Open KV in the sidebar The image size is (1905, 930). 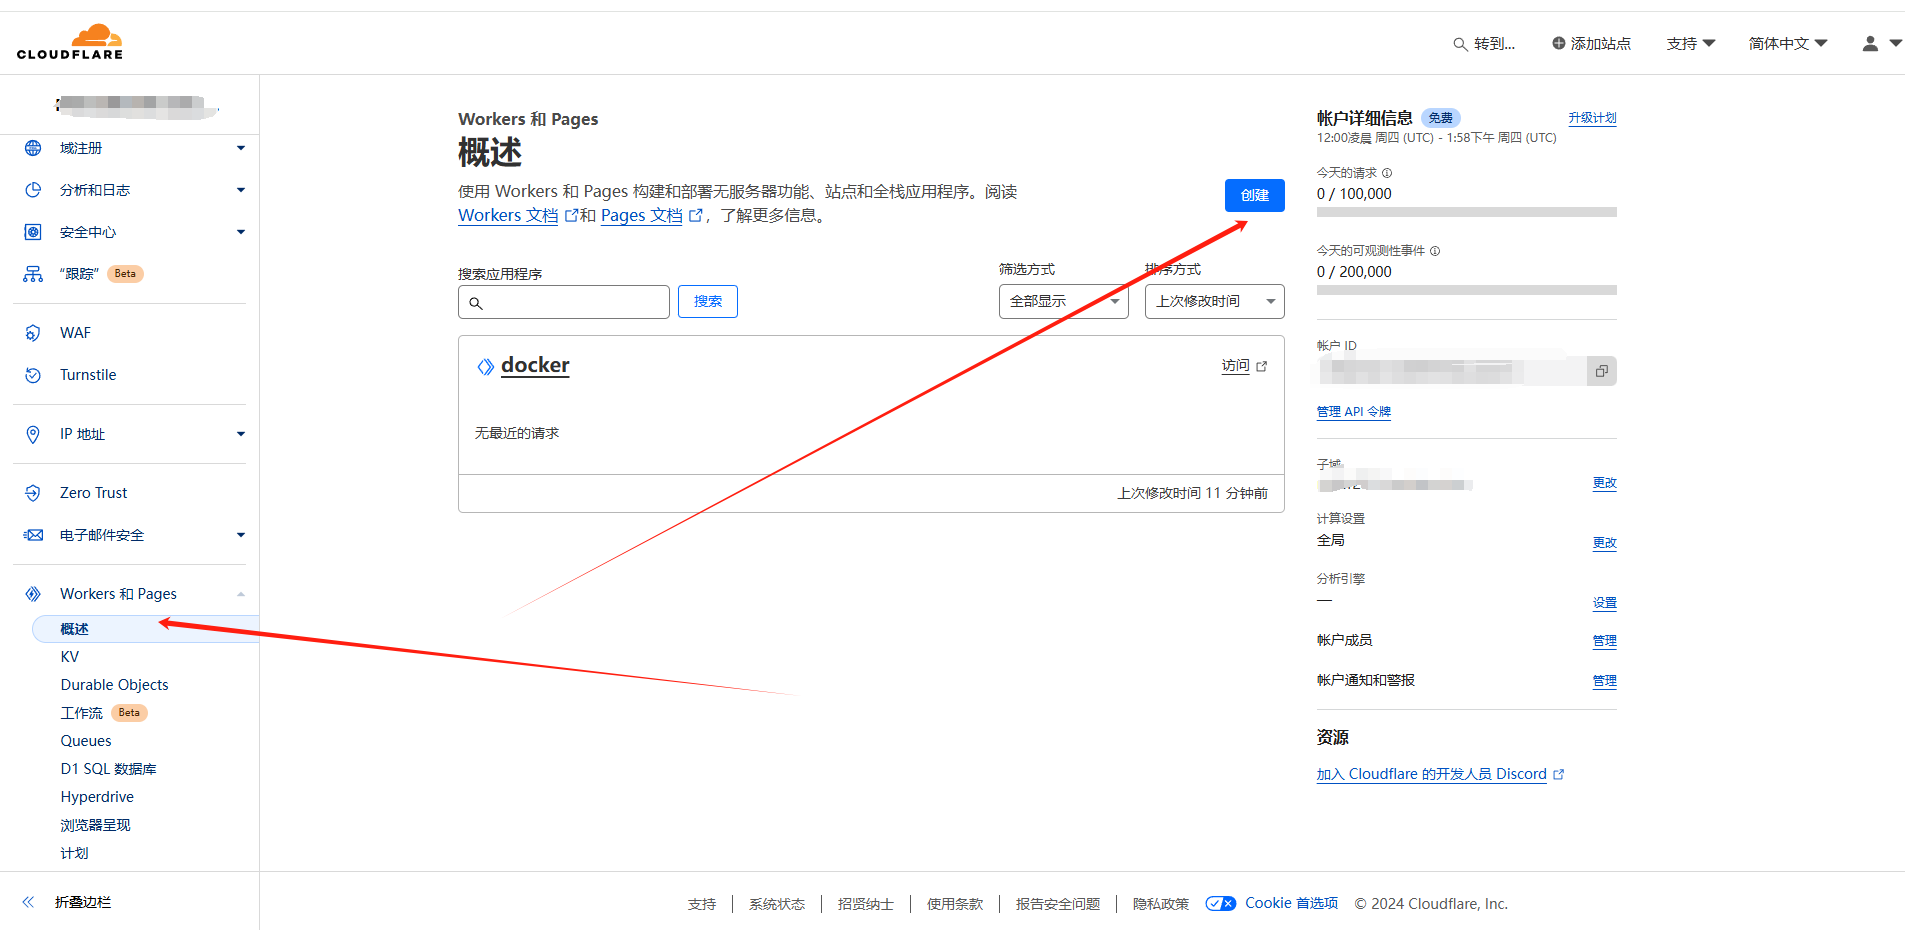[x=70, y=657]
